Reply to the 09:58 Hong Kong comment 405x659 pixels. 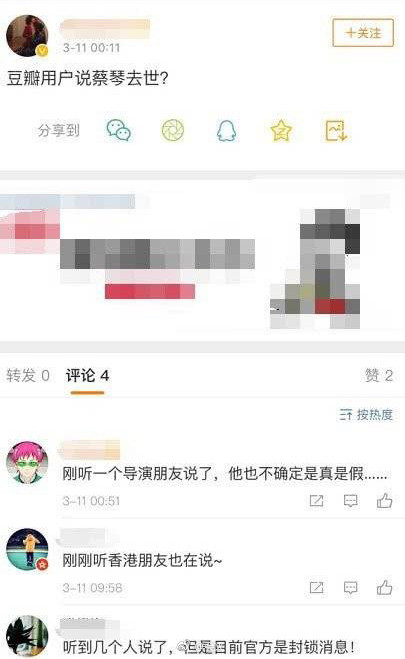[x=350, y=587]
